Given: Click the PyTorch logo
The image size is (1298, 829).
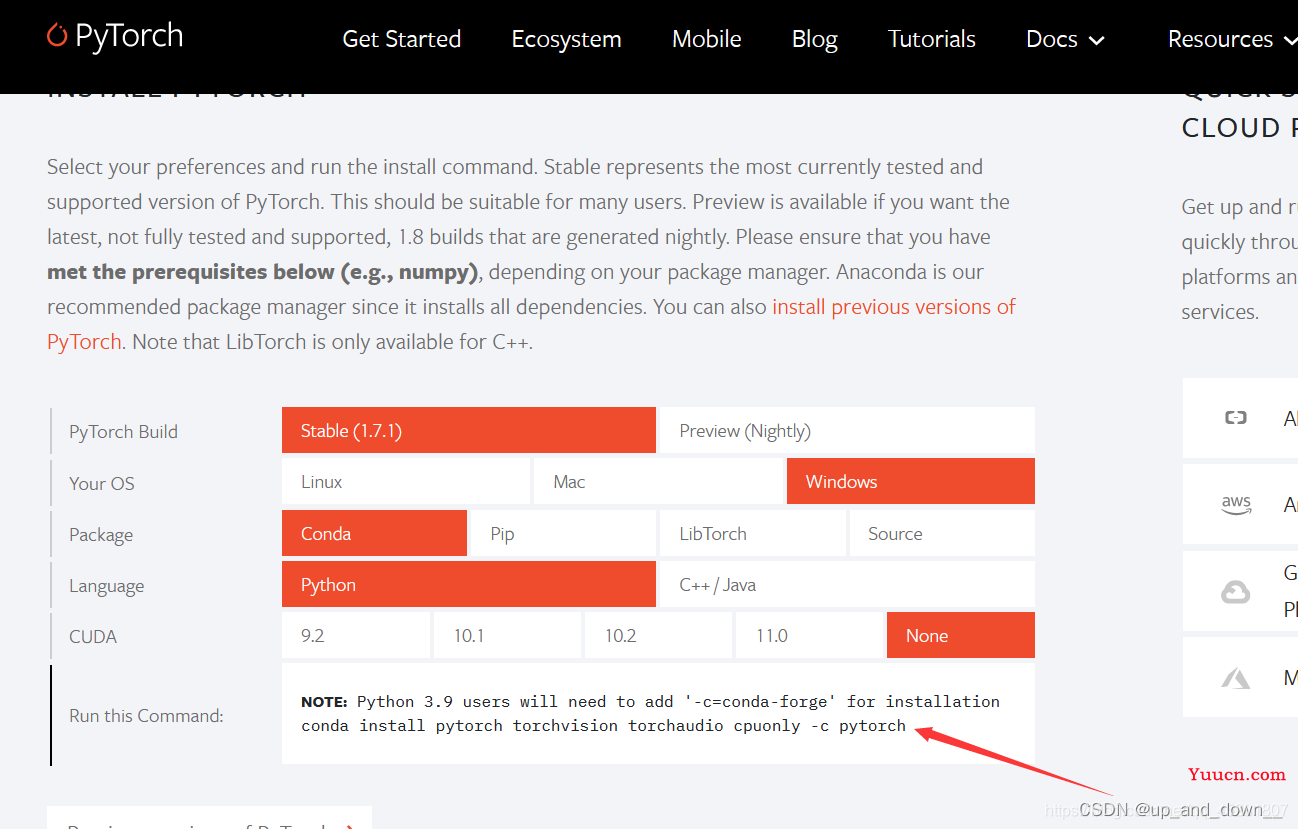Looking at the screenshot, I should pyautogui.click(x=115, y=37).
